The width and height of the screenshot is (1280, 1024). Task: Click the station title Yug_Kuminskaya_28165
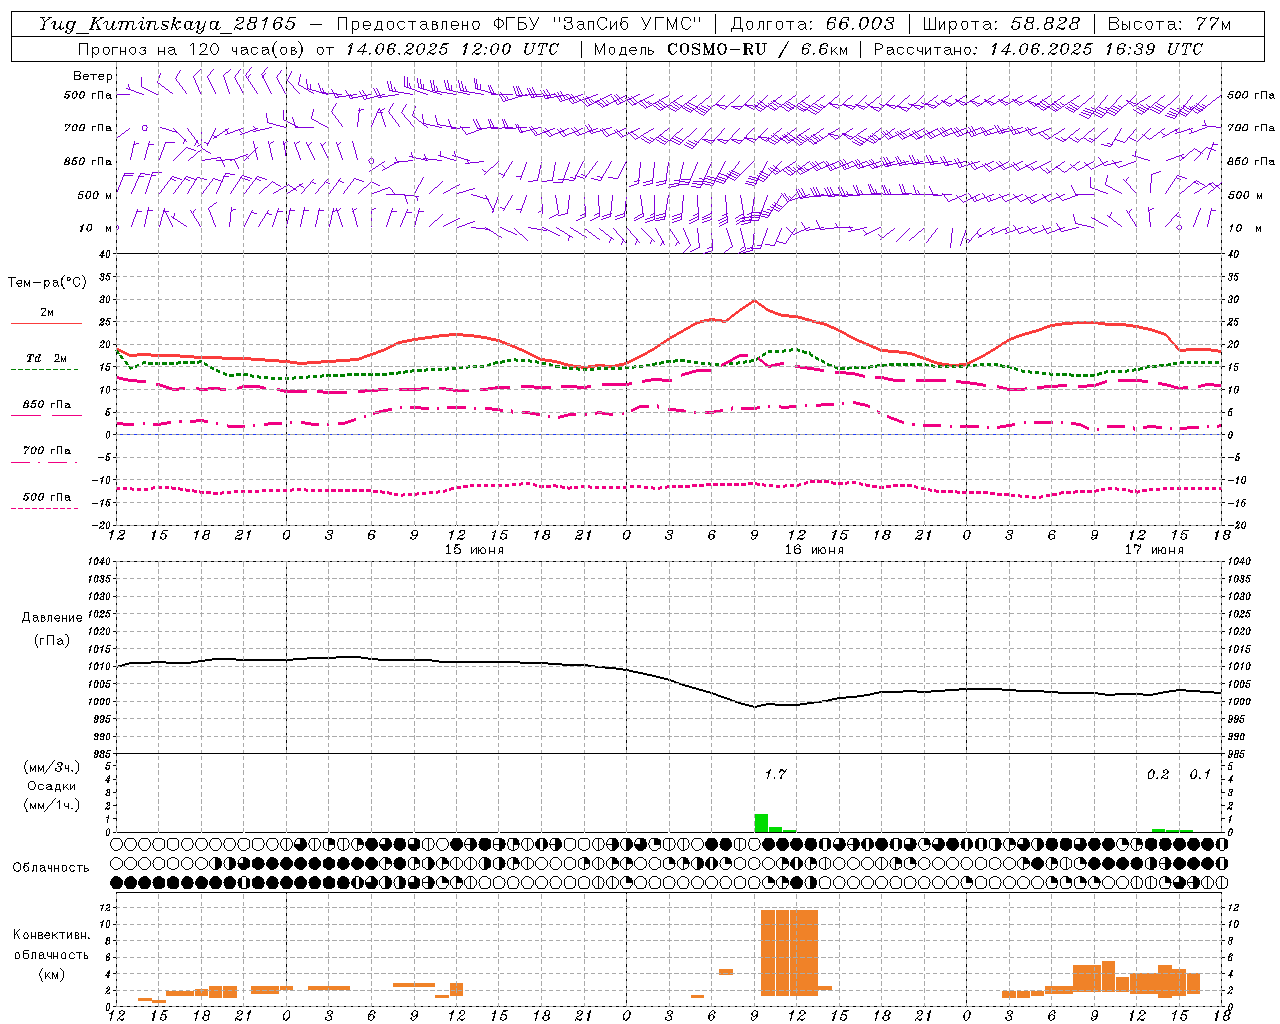click(167, 24)
